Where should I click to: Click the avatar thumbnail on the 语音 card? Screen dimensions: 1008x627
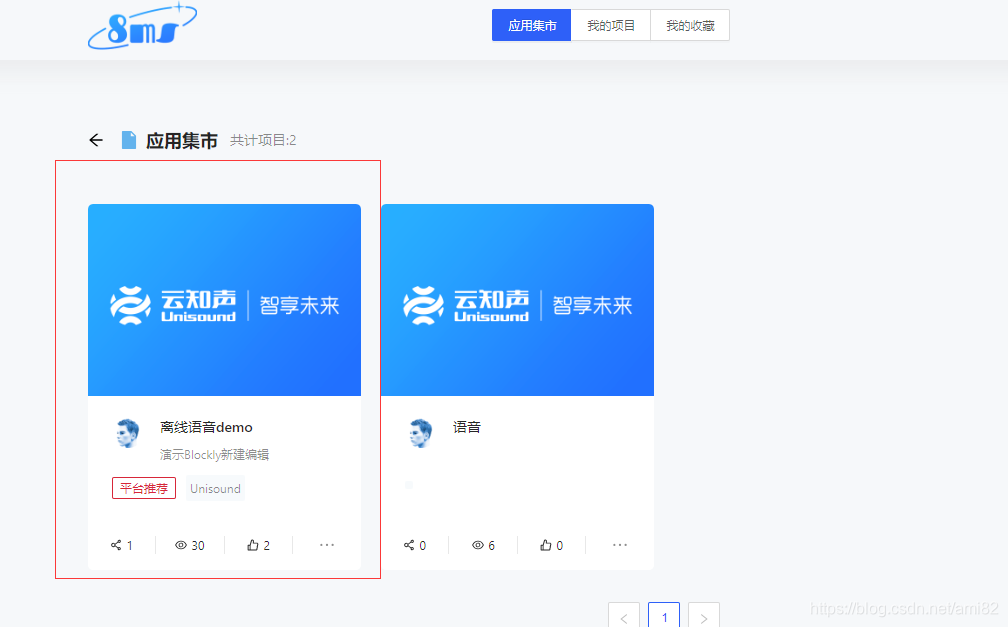(420, 433)
